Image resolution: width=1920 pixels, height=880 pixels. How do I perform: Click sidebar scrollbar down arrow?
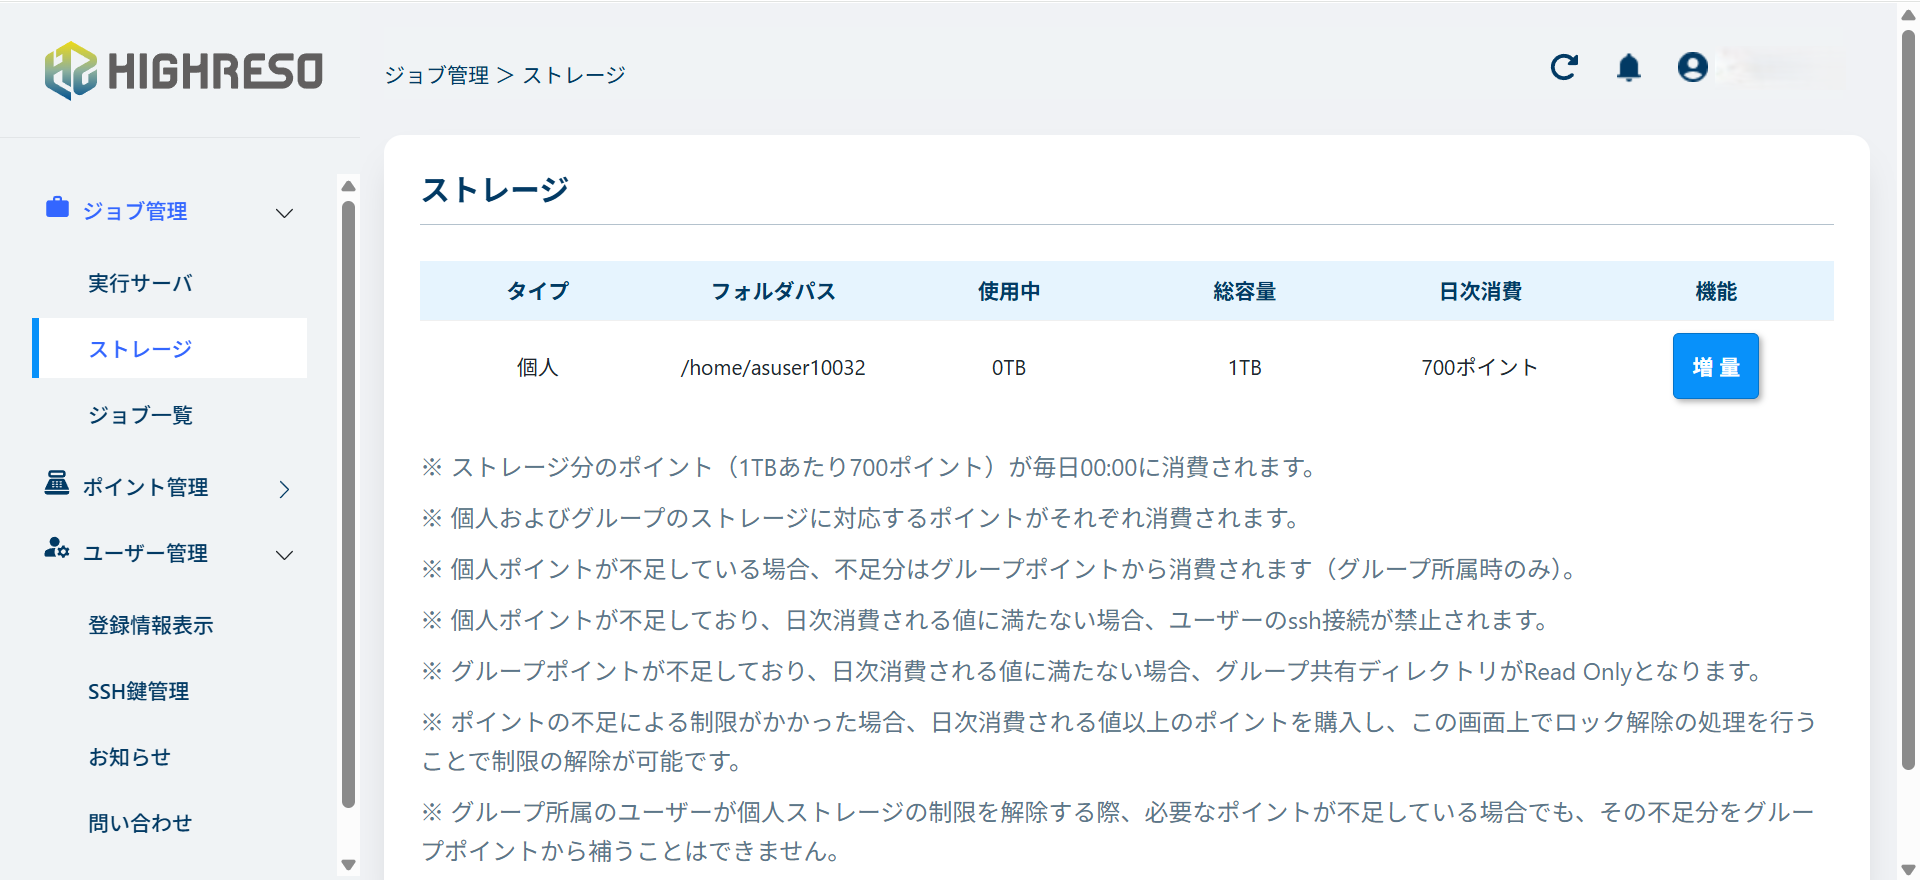[348, 865]
